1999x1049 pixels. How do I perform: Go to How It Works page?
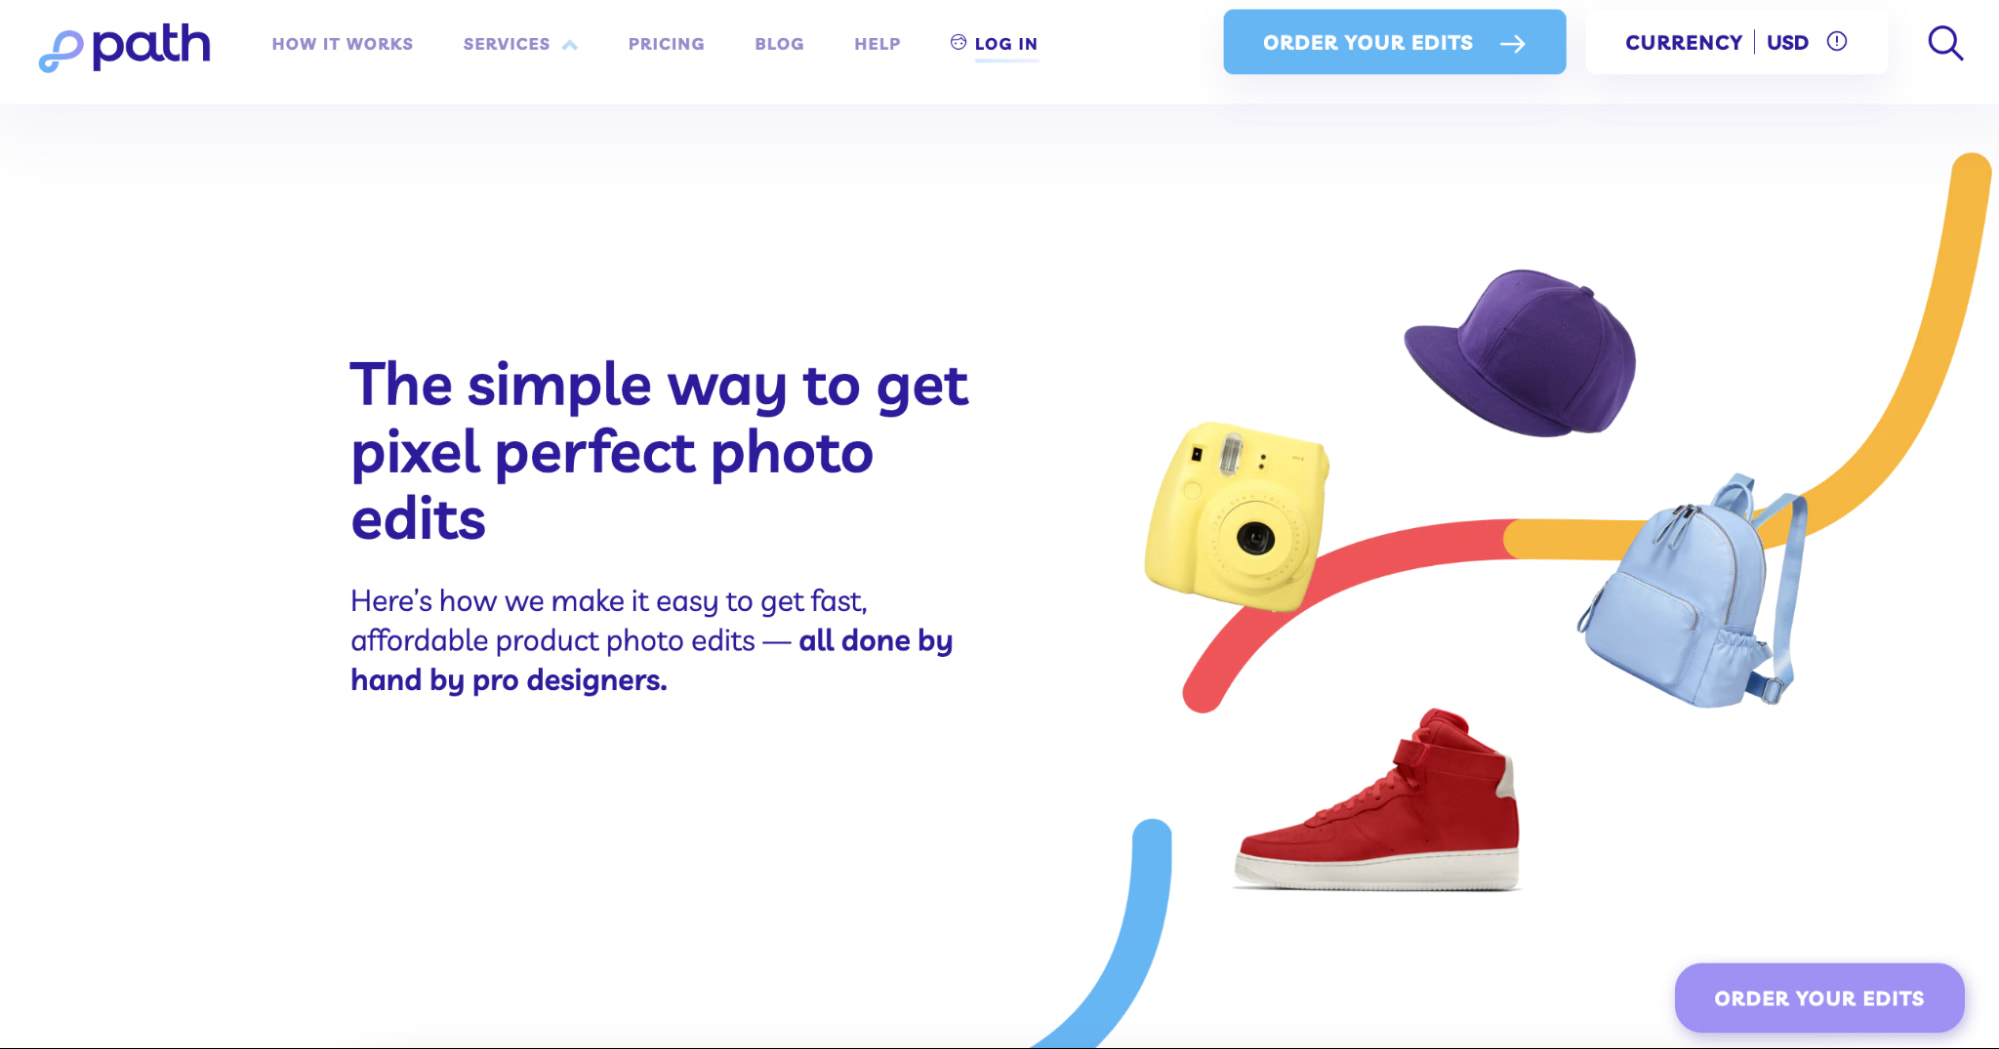[x=342, y=44]
